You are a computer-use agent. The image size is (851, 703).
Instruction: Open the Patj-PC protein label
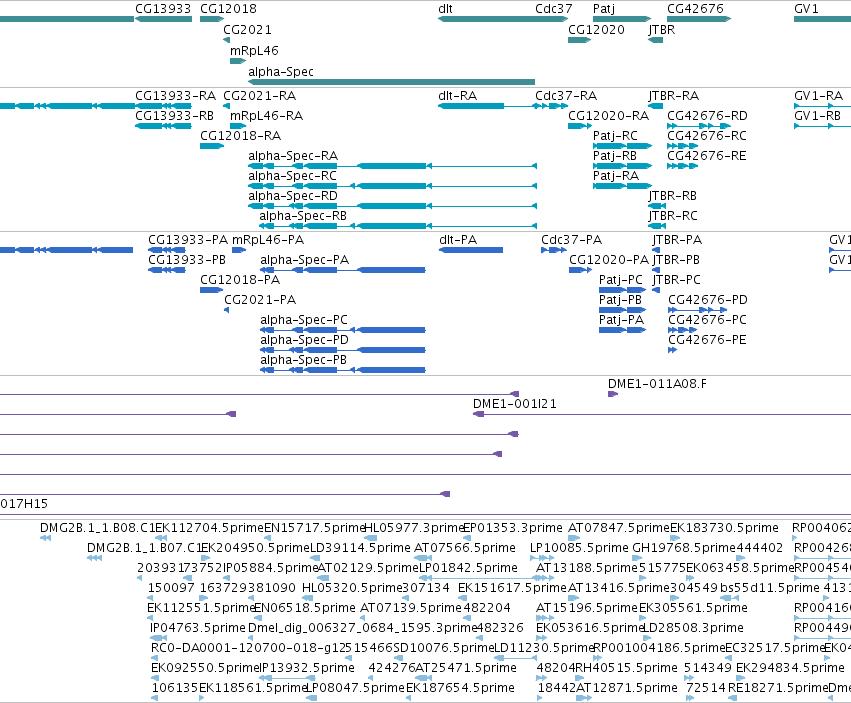620,280
